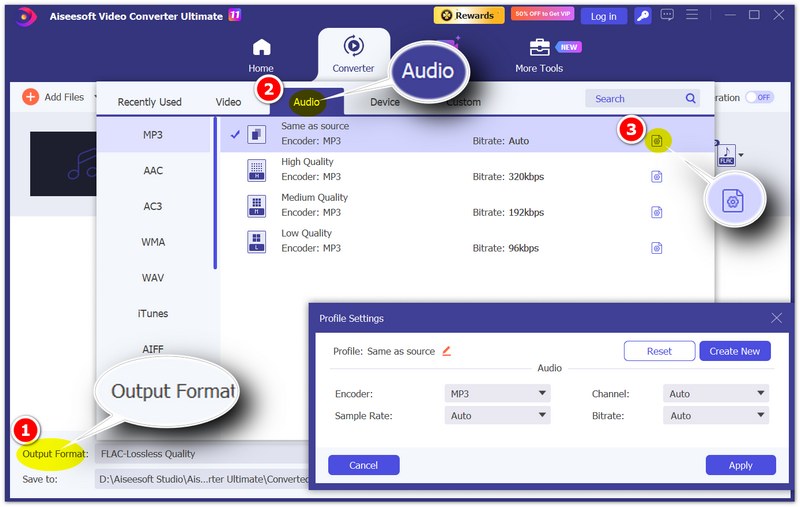800x507 pixels.
Task: Open the Output Format FLAC-Lossless Quality field
Action: 202,453
